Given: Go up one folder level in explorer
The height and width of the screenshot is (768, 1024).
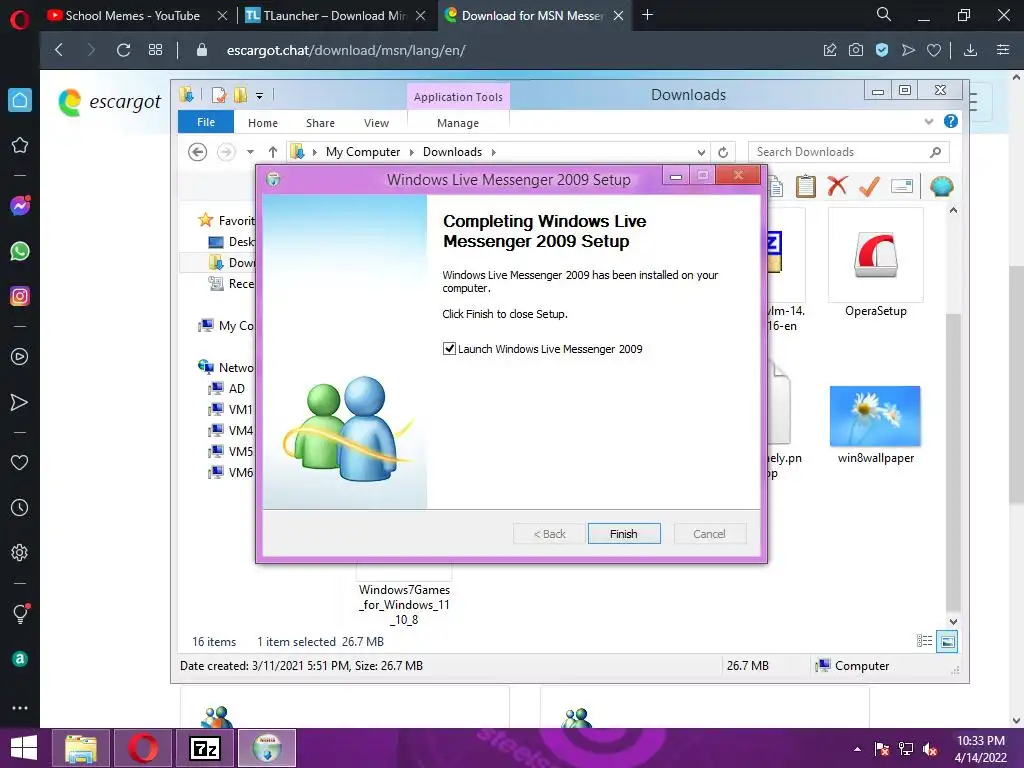Looking at the screenshot, I should (273, 152).
